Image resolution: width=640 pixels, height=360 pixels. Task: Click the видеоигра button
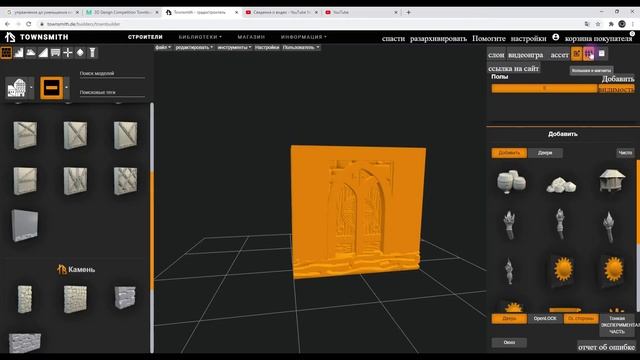526,54
